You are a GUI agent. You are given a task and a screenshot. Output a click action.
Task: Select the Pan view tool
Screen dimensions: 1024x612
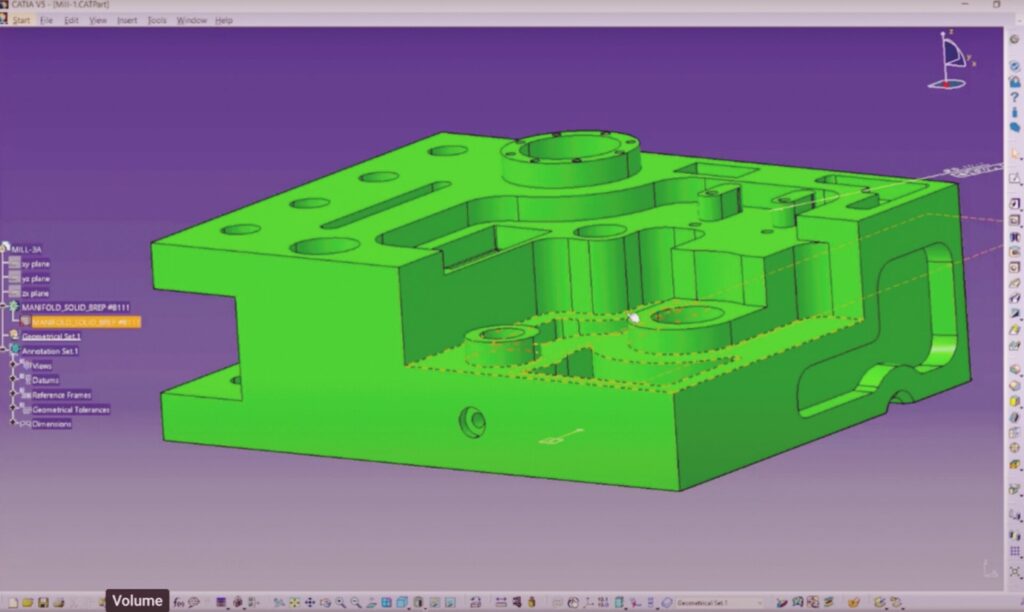click(x=310, y=602)
